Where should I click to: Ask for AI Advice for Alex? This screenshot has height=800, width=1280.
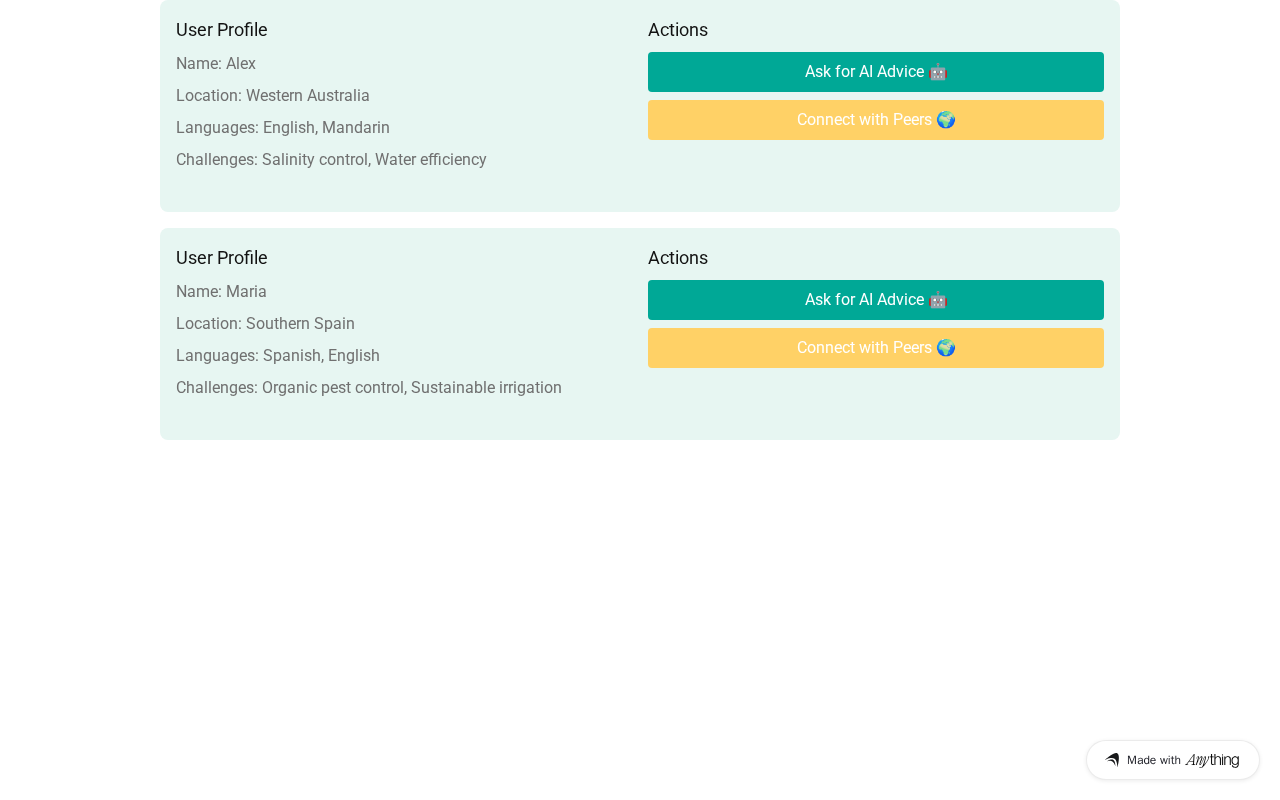tap(864, 72)
